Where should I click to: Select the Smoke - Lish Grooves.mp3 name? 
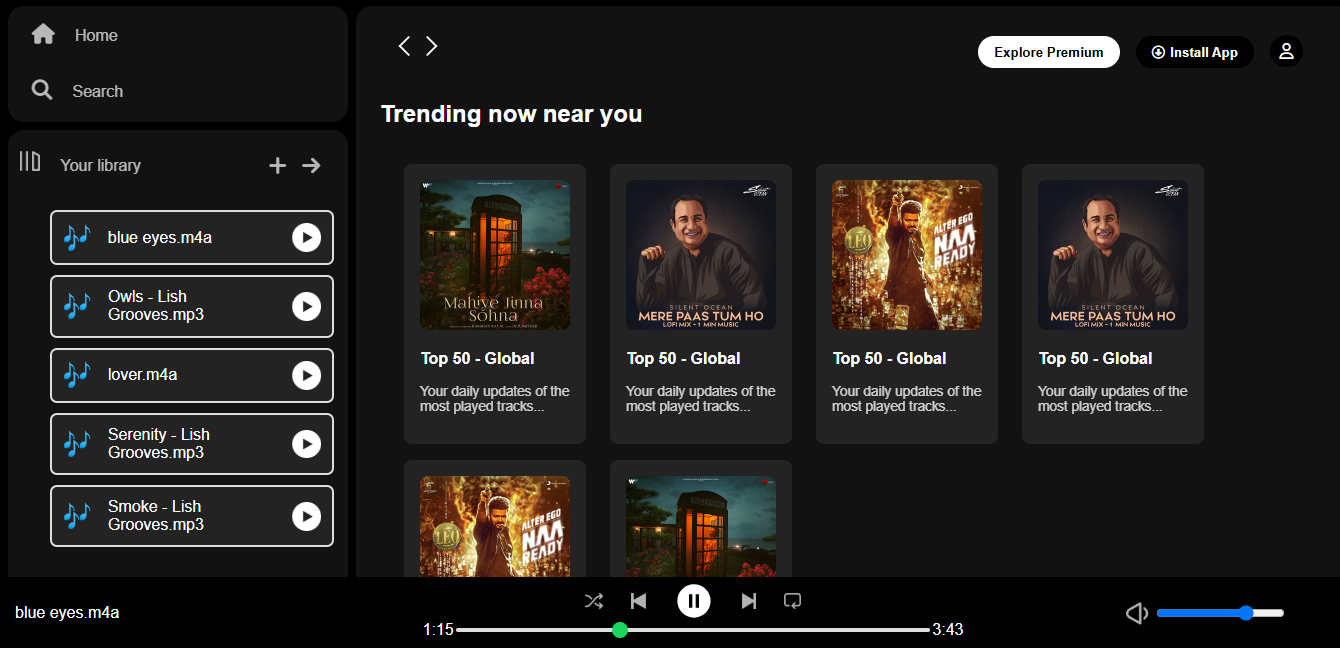click(x=156, y=515)
